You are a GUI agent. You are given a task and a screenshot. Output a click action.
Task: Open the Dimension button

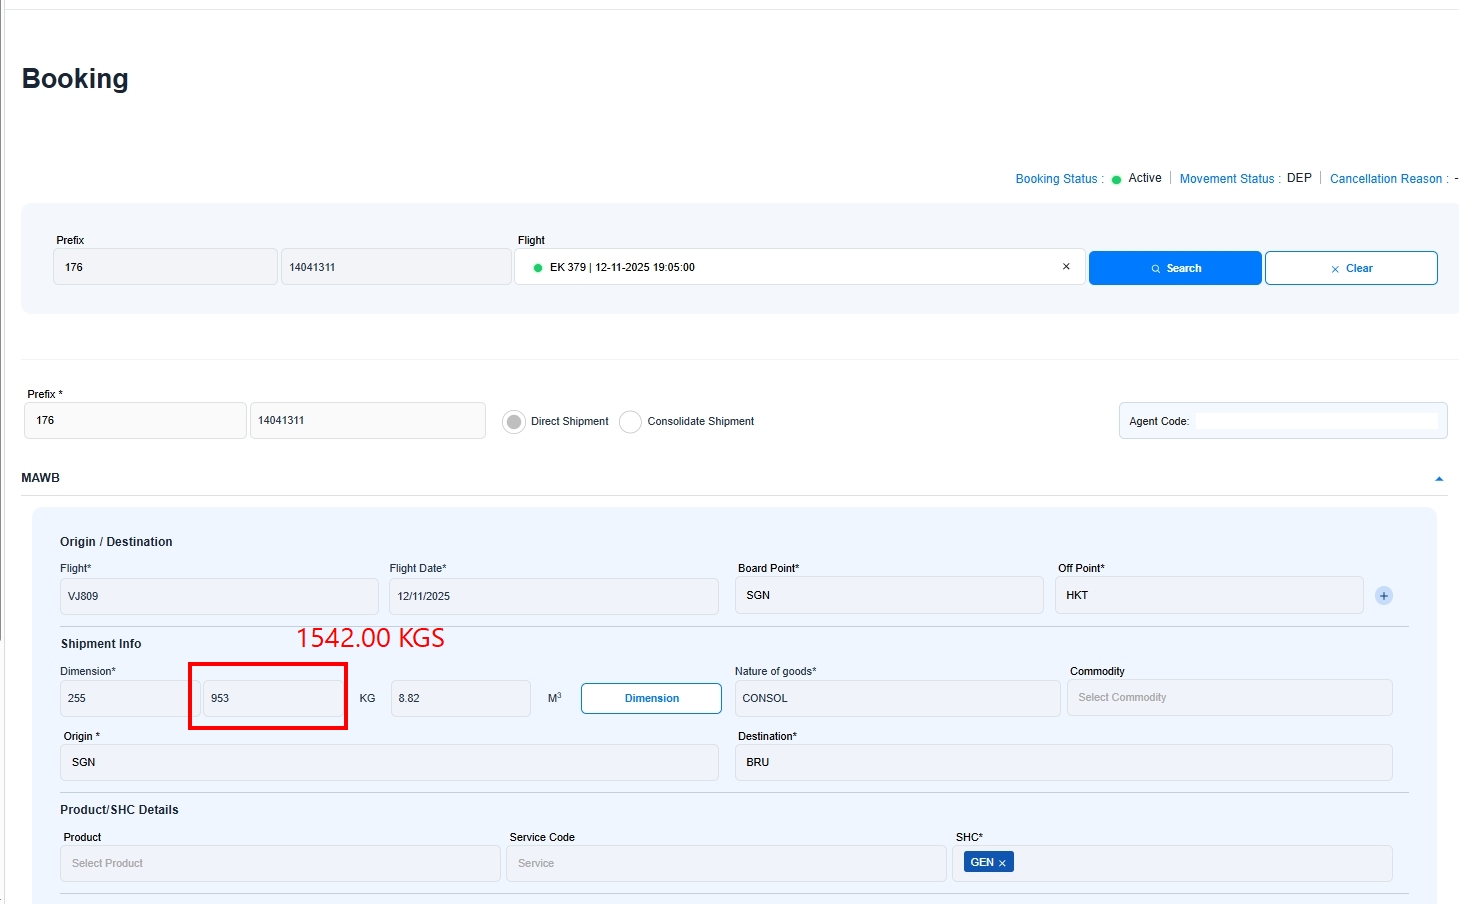pos(651,698)
